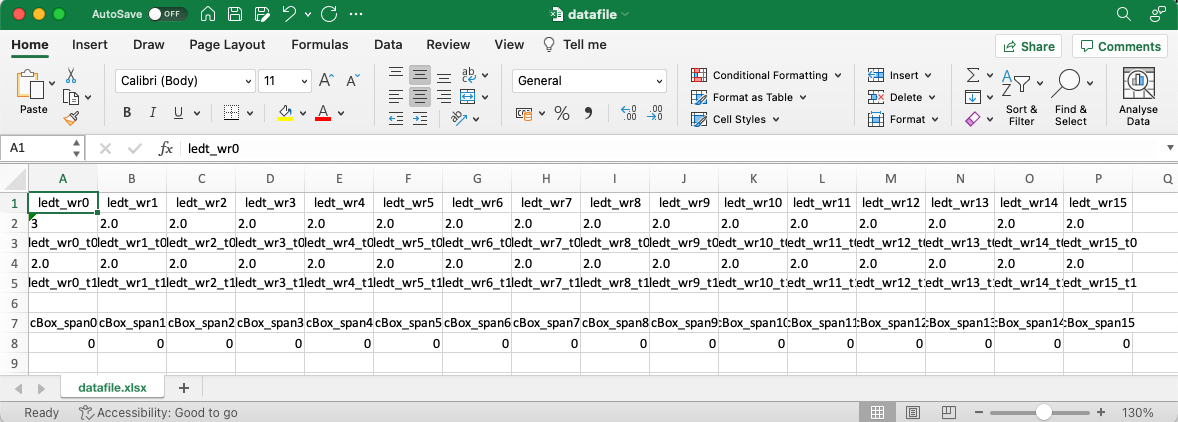Open the View ribbon tab

tap(509, 45)
